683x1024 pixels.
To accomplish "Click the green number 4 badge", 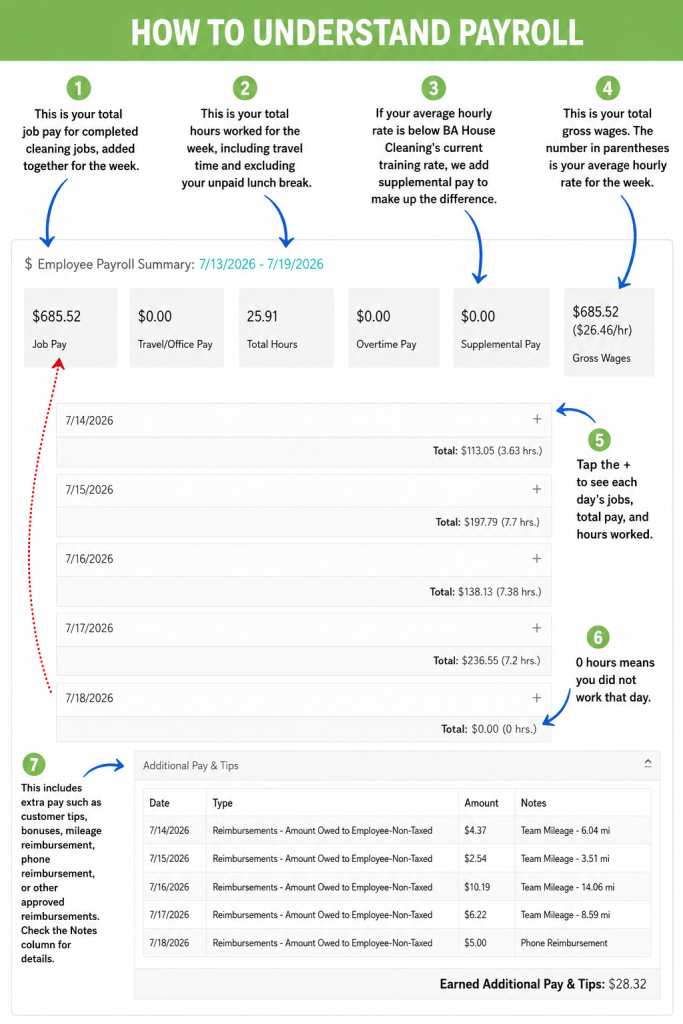I will [x=608, y=88].
